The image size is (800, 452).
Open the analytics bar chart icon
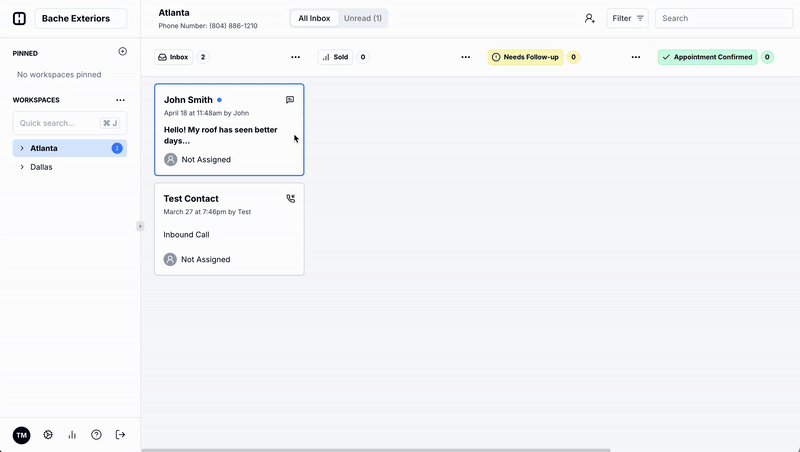[x=72, y=435]
